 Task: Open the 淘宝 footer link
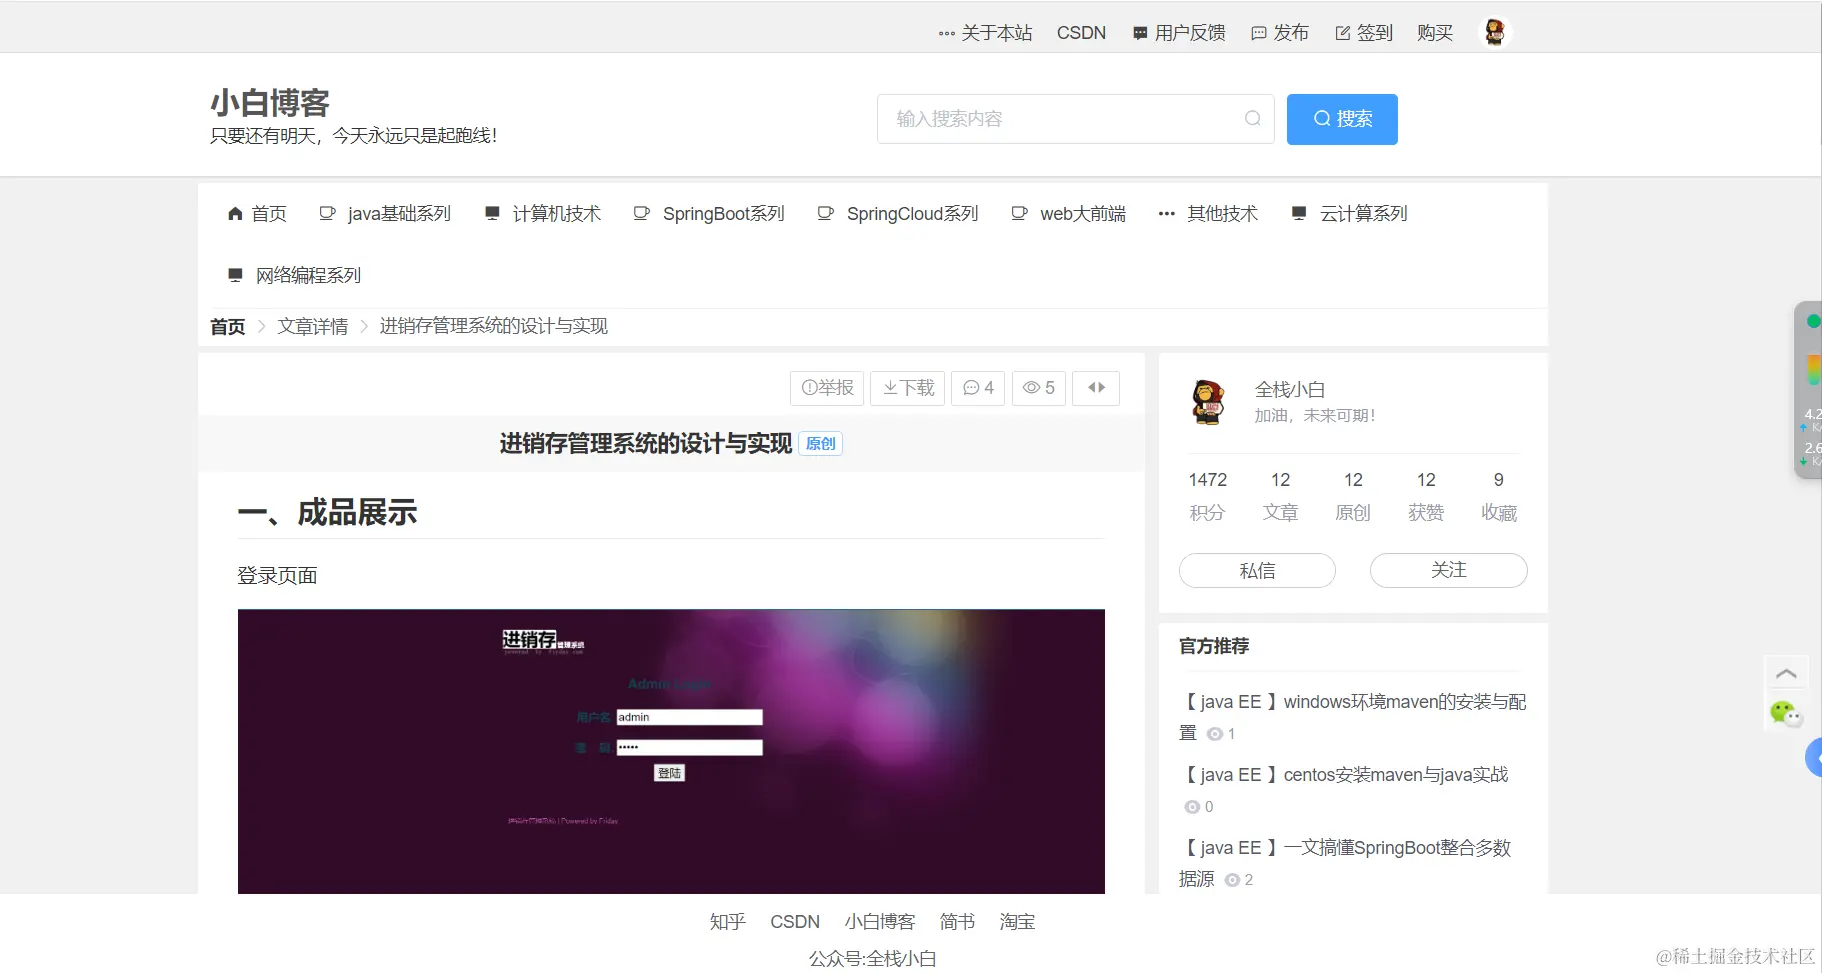click(x=1017, y=922)
